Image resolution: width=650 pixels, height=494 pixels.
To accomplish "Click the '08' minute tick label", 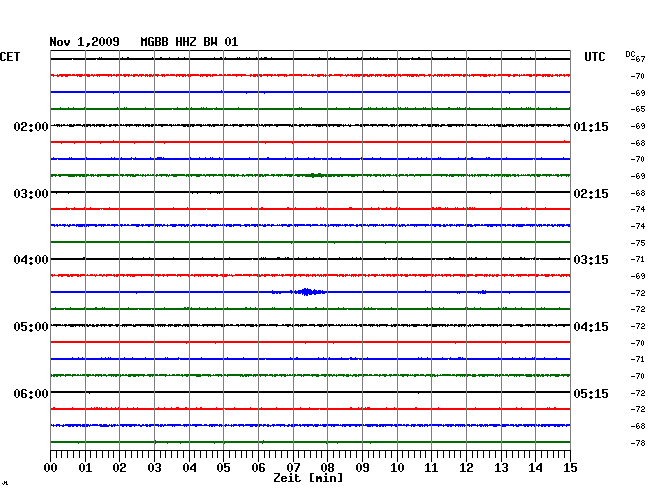I will 327,468.
